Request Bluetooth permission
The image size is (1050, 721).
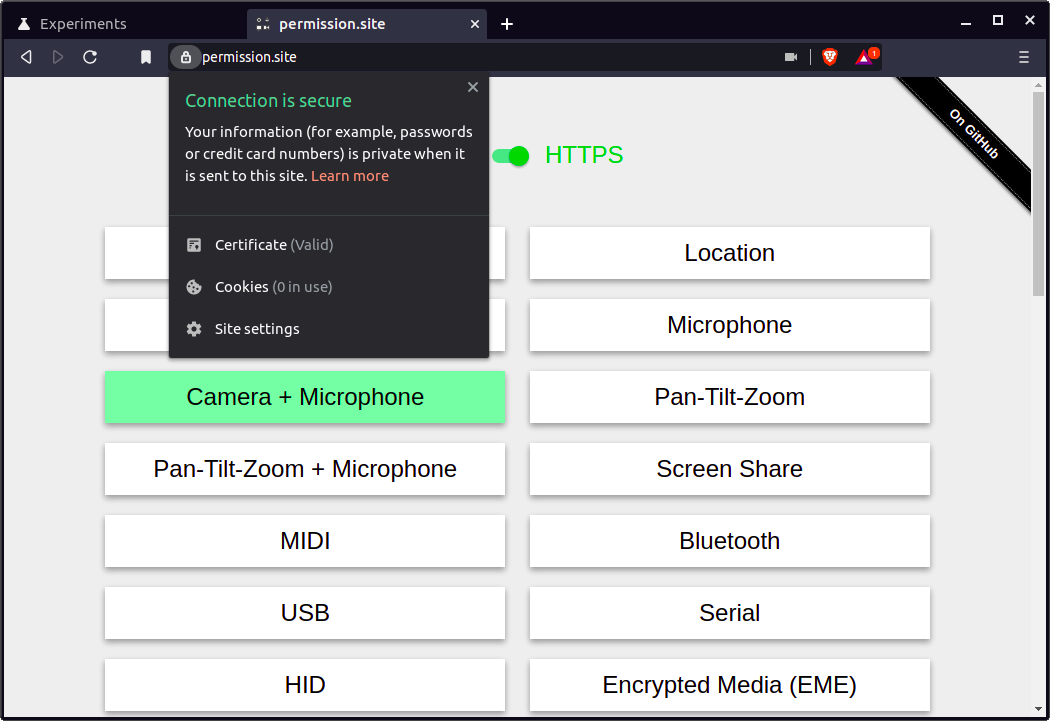point(729,541)
